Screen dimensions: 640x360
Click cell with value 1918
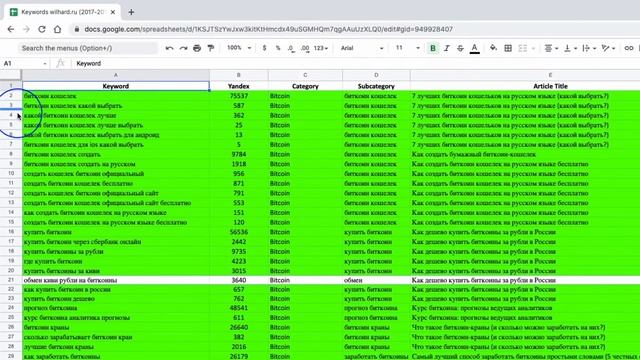(x=239, y=164)
